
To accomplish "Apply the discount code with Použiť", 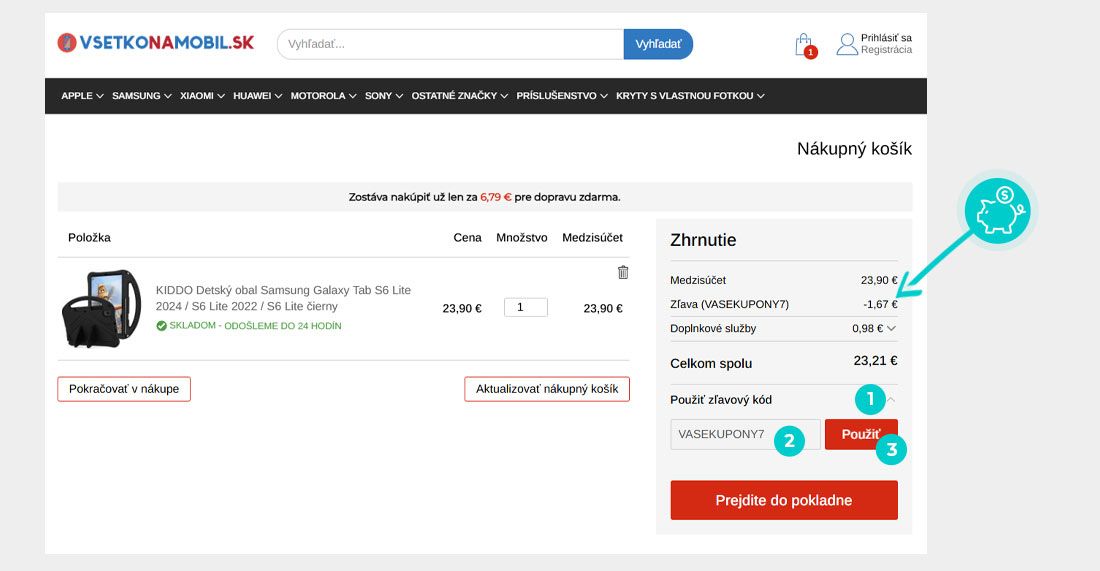I will pos(861,434).
